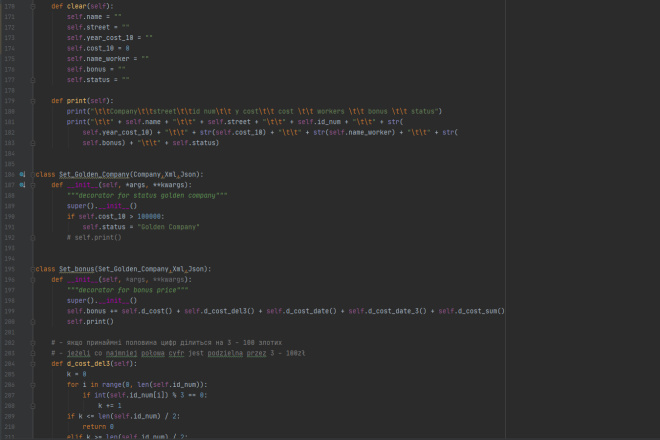660x440 pixels.
Task: Collapse the d_cost_del3 method fold marker
Action: [33, 364]
